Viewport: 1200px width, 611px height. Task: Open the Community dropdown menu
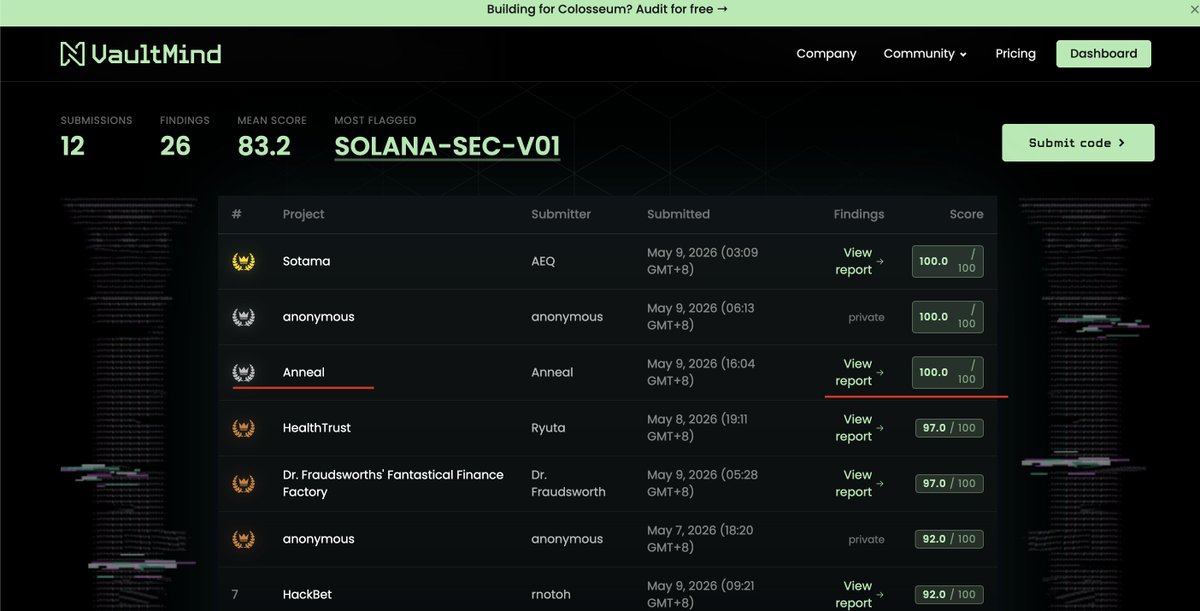coord(925,54)
